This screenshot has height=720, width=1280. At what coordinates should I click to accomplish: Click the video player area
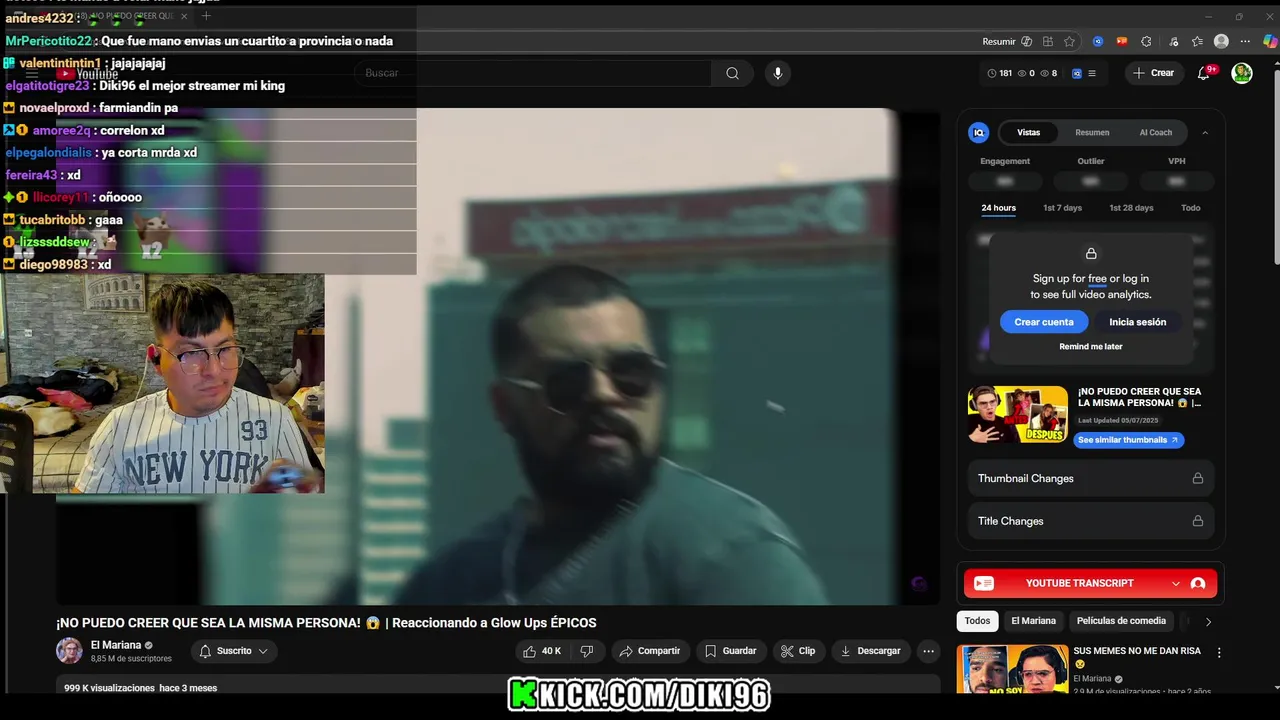click(x=498, y=356)
